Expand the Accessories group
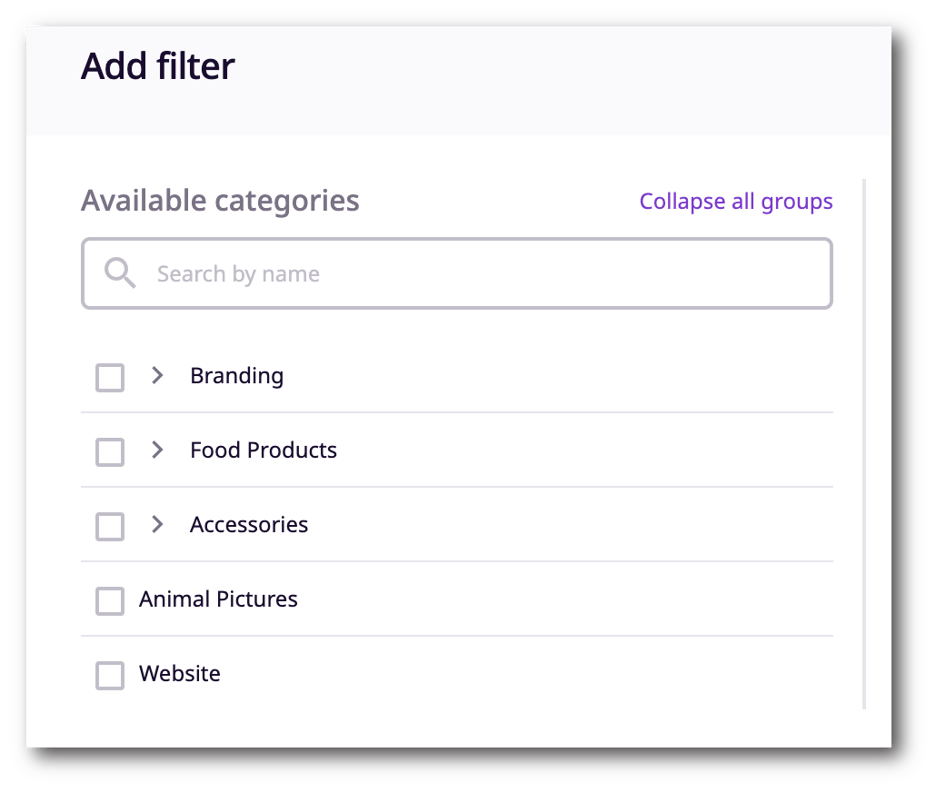 coord(157,524)
